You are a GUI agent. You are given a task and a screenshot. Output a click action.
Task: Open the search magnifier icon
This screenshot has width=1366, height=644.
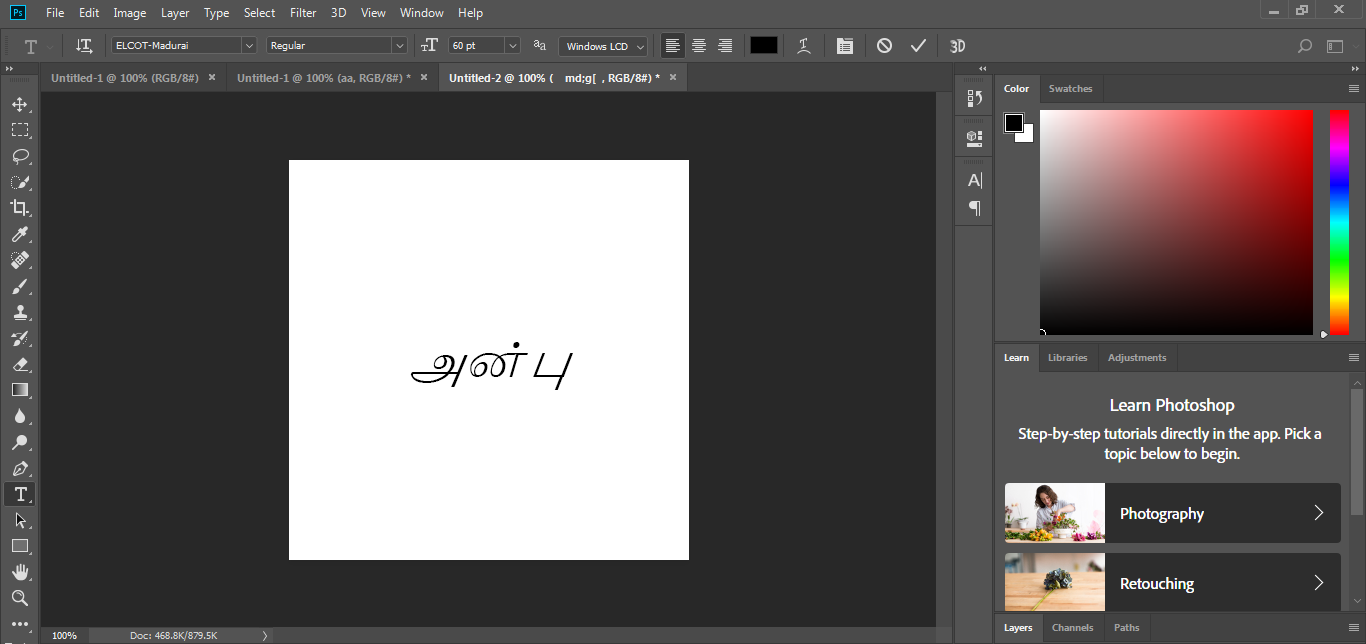tap(1304, 46)
